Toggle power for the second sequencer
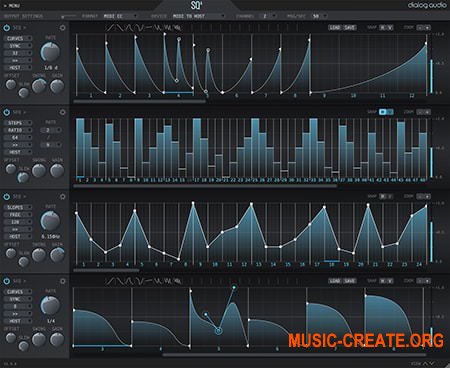Image resolution: width=450 pixels, height=368 pixels. [x=7, y=112]
